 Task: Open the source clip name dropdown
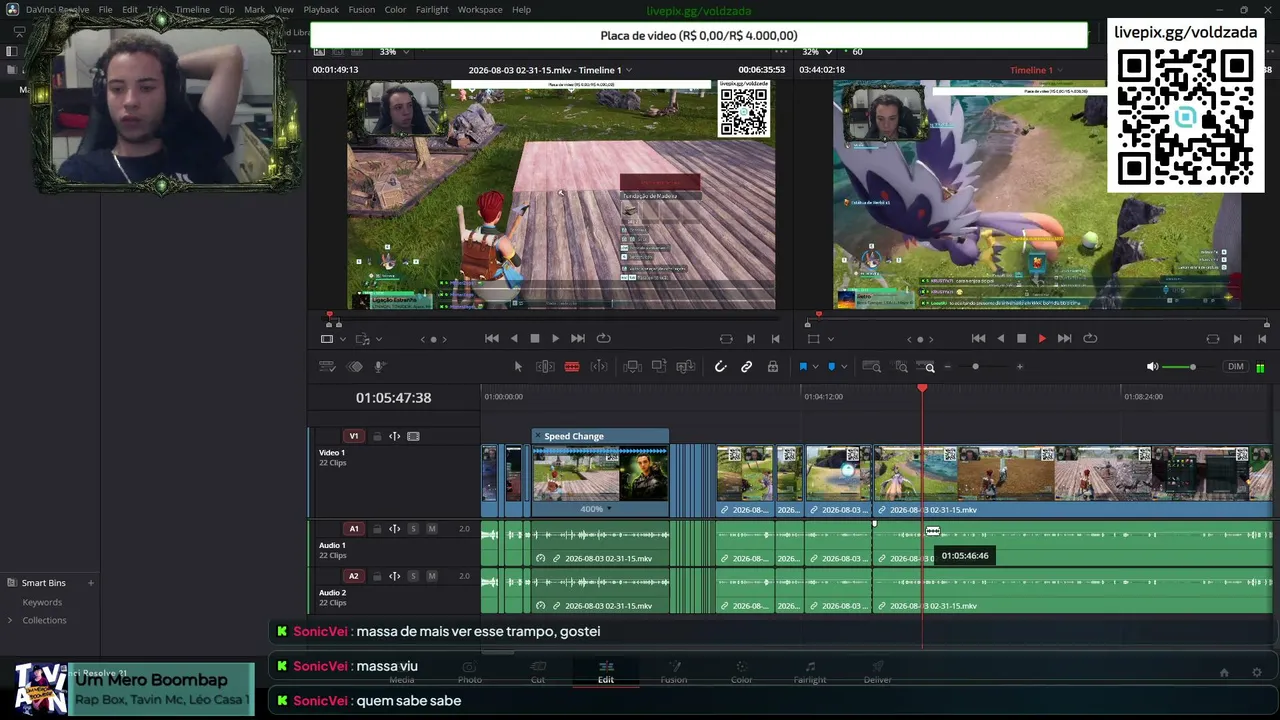pyautogui.click(x=629, y=70)
